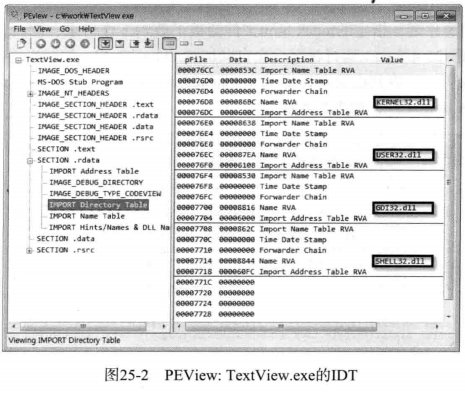Image resolution: width=465 pixels, height=402 pixels.
Task: Select the row with data 0000868C
Action: click(x=310, y=102)
